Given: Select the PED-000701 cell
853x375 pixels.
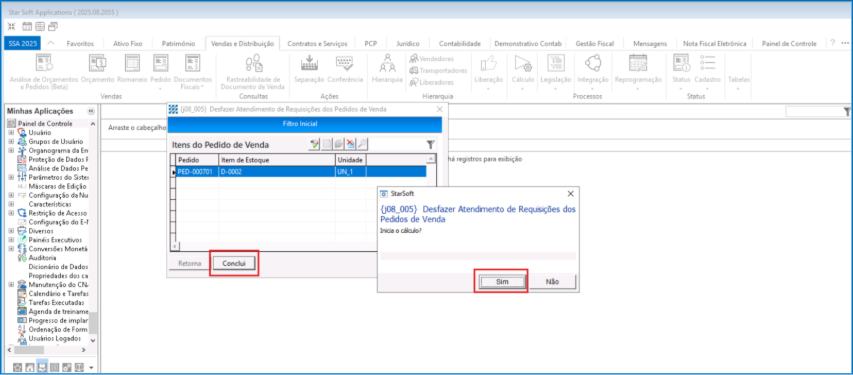Looking at the screenshot, I should pyautogui.click(x=197, y=171).
